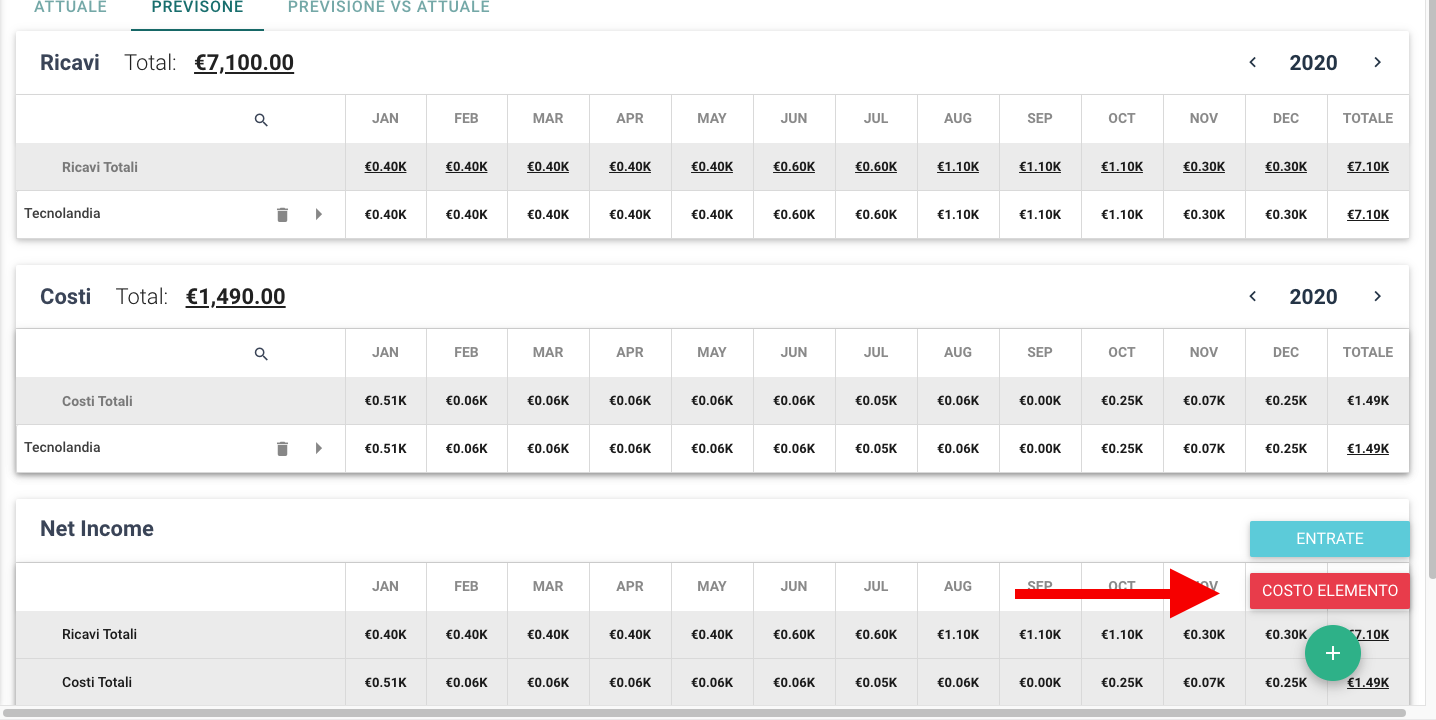1436x720 pixels.
Task: Open the Costi total €1,490.00 link
Action: point(235,297)
